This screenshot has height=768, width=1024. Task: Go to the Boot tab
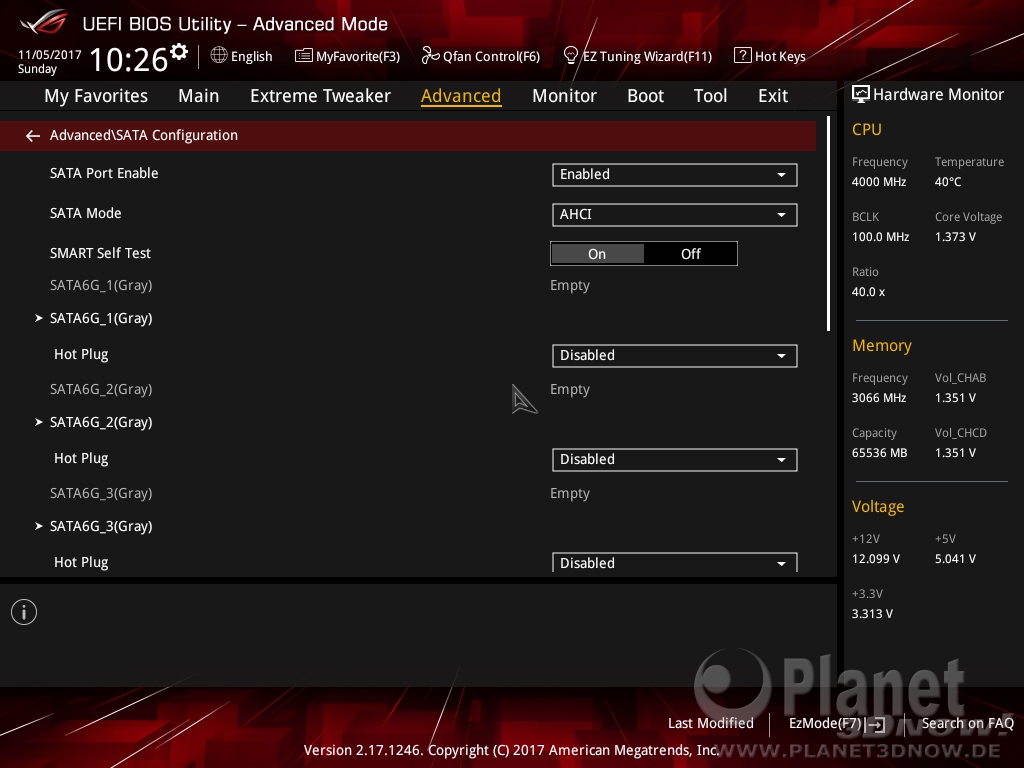[645, 96]
